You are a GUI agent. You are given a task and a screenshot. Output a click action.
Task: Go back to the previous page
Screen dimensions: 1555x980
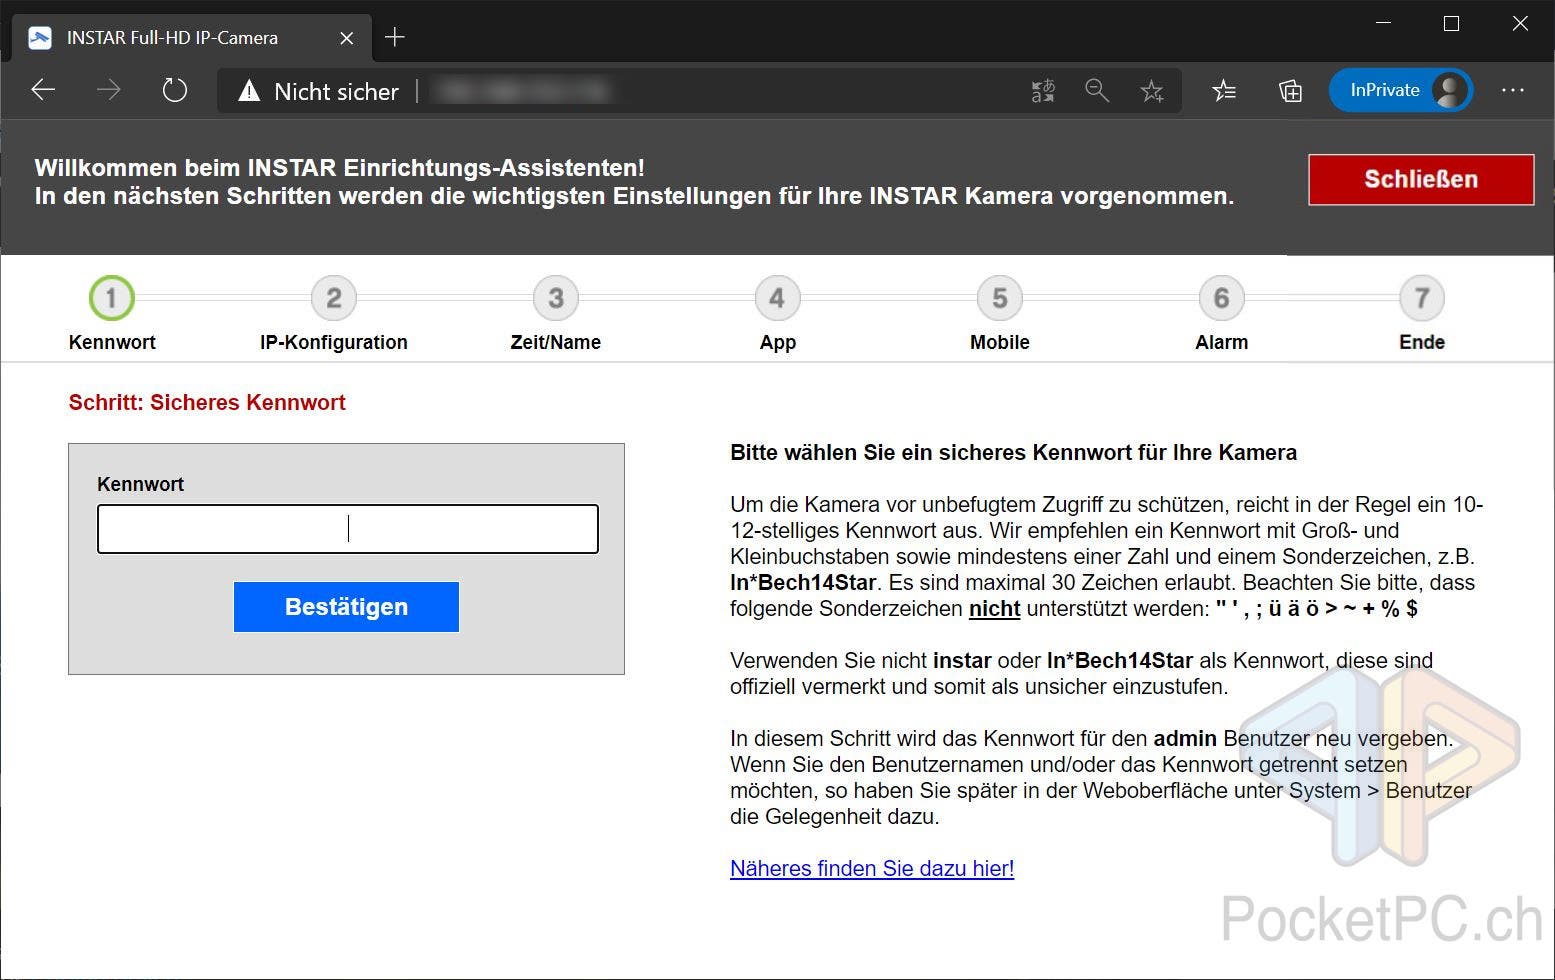point(43,90)
